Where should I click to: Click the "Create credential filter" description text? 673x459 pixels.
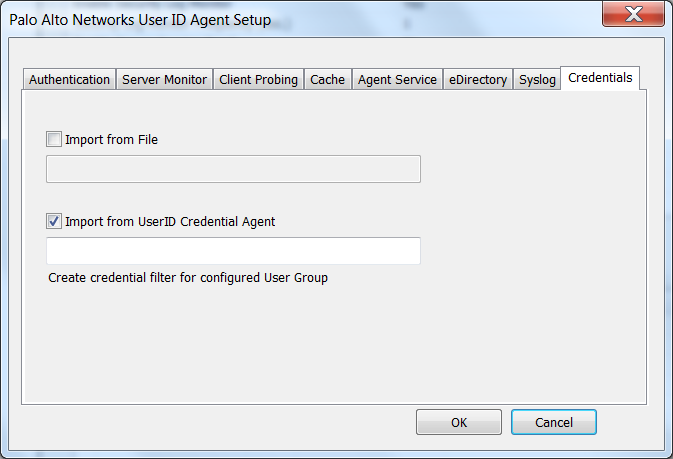pyautogui.click(x=188, y=278)
